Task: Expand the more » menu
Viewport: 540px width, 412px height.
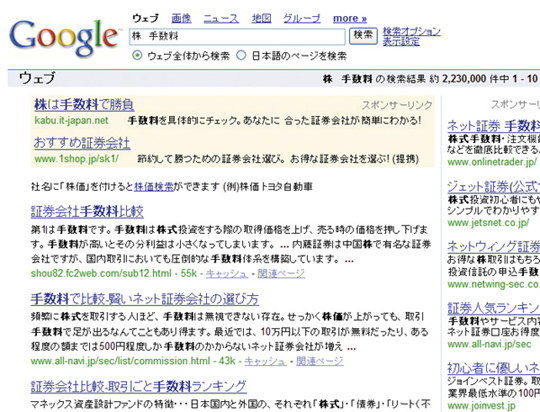Action: [x=350, y=18]
